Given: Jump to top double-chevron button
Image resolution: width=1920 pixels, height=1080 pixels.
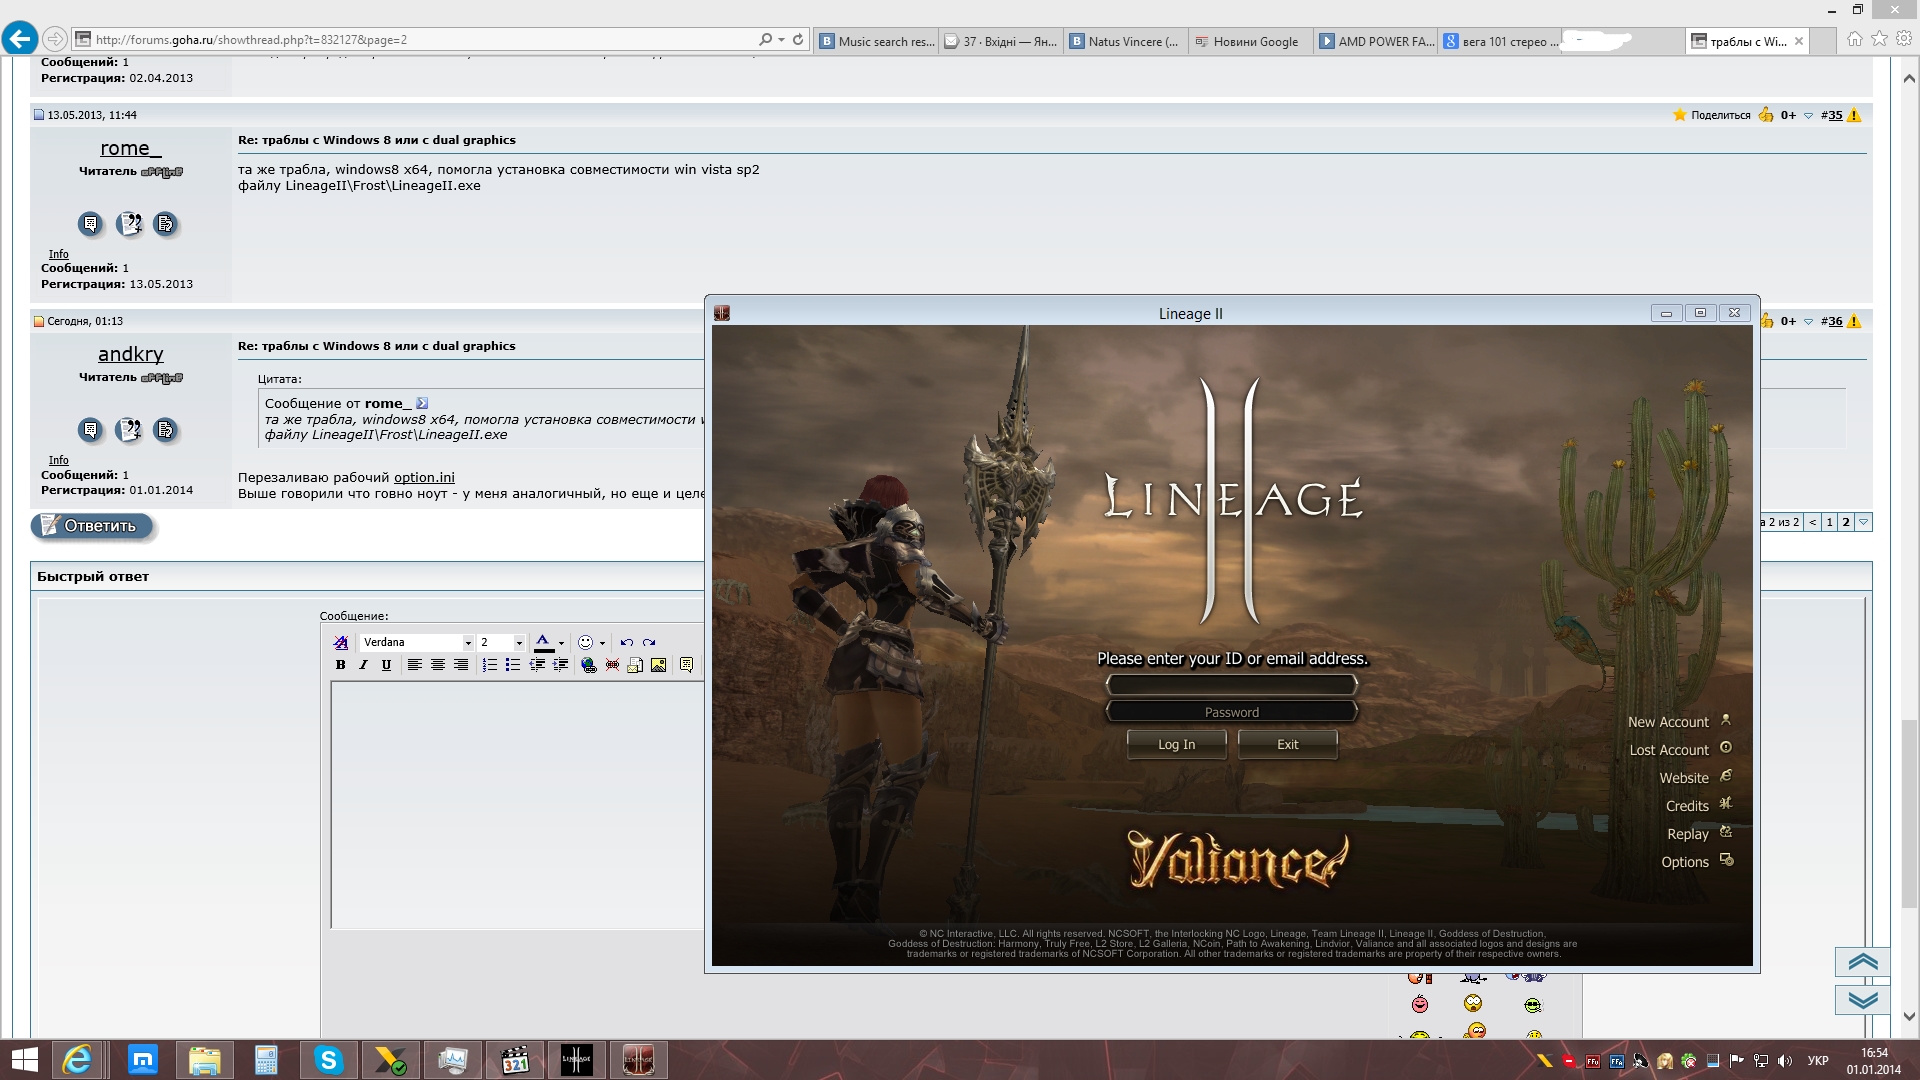Looking at the screenshot, I should [x=1863, y=962].
